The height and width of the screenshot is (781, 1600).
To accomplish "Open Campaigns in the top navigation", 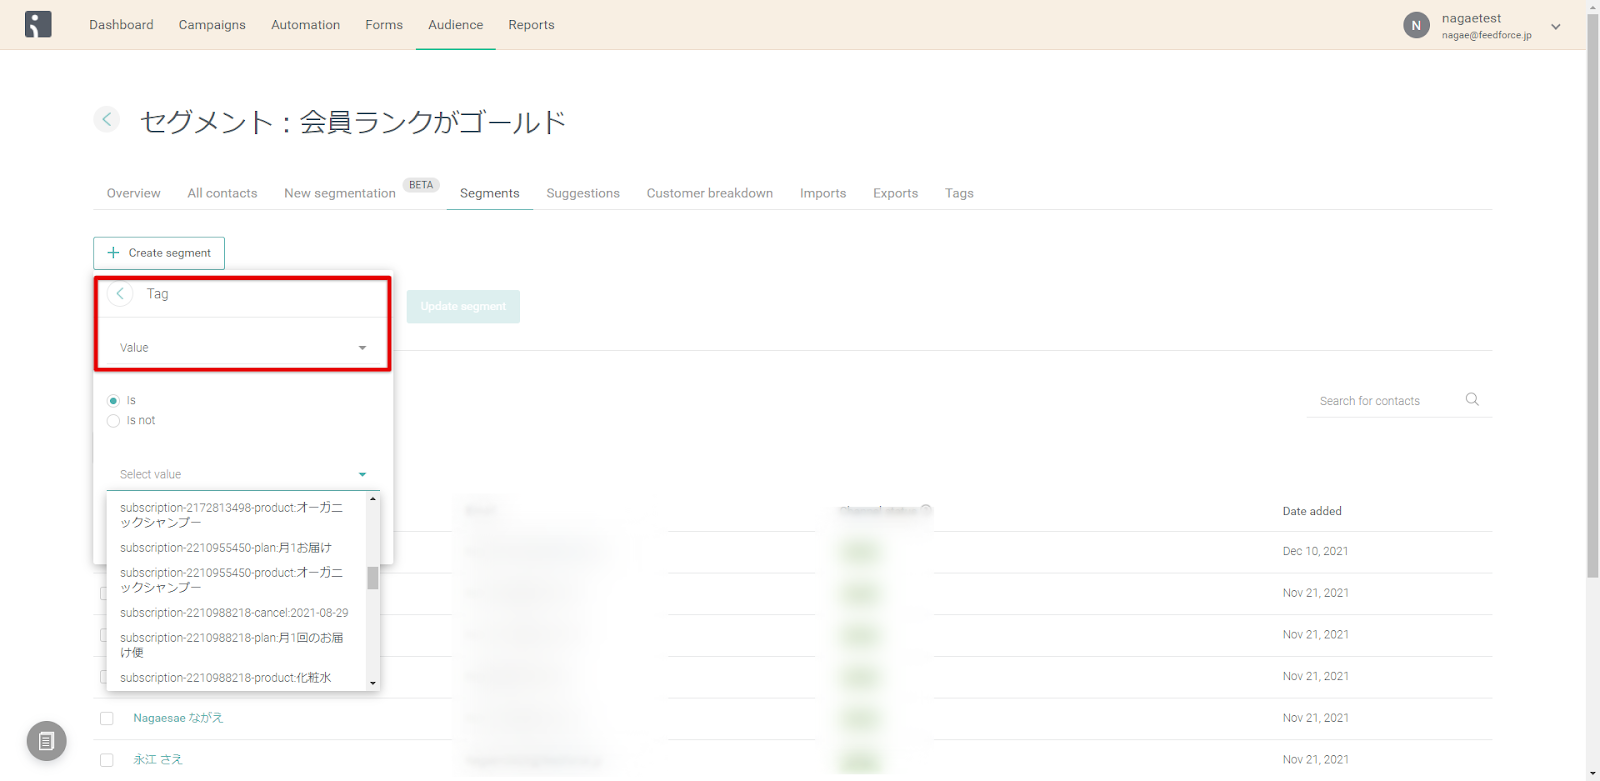I will [212, 25].
